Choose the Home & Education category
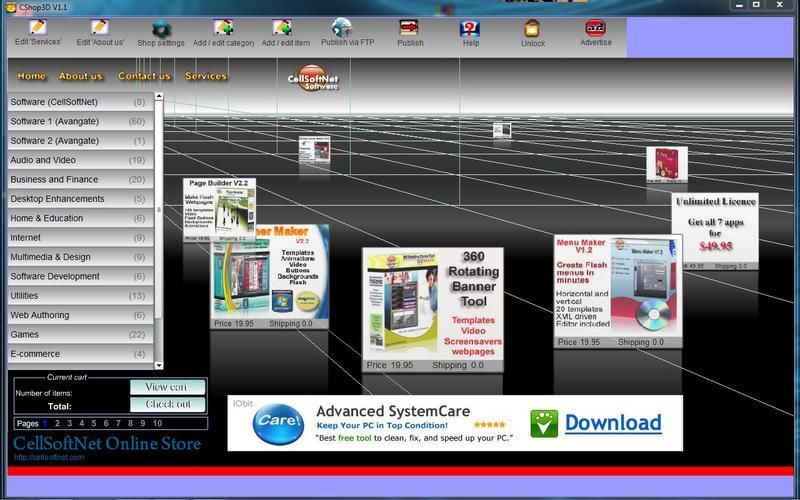The image size is (800, 500). (x=81, y=218)
